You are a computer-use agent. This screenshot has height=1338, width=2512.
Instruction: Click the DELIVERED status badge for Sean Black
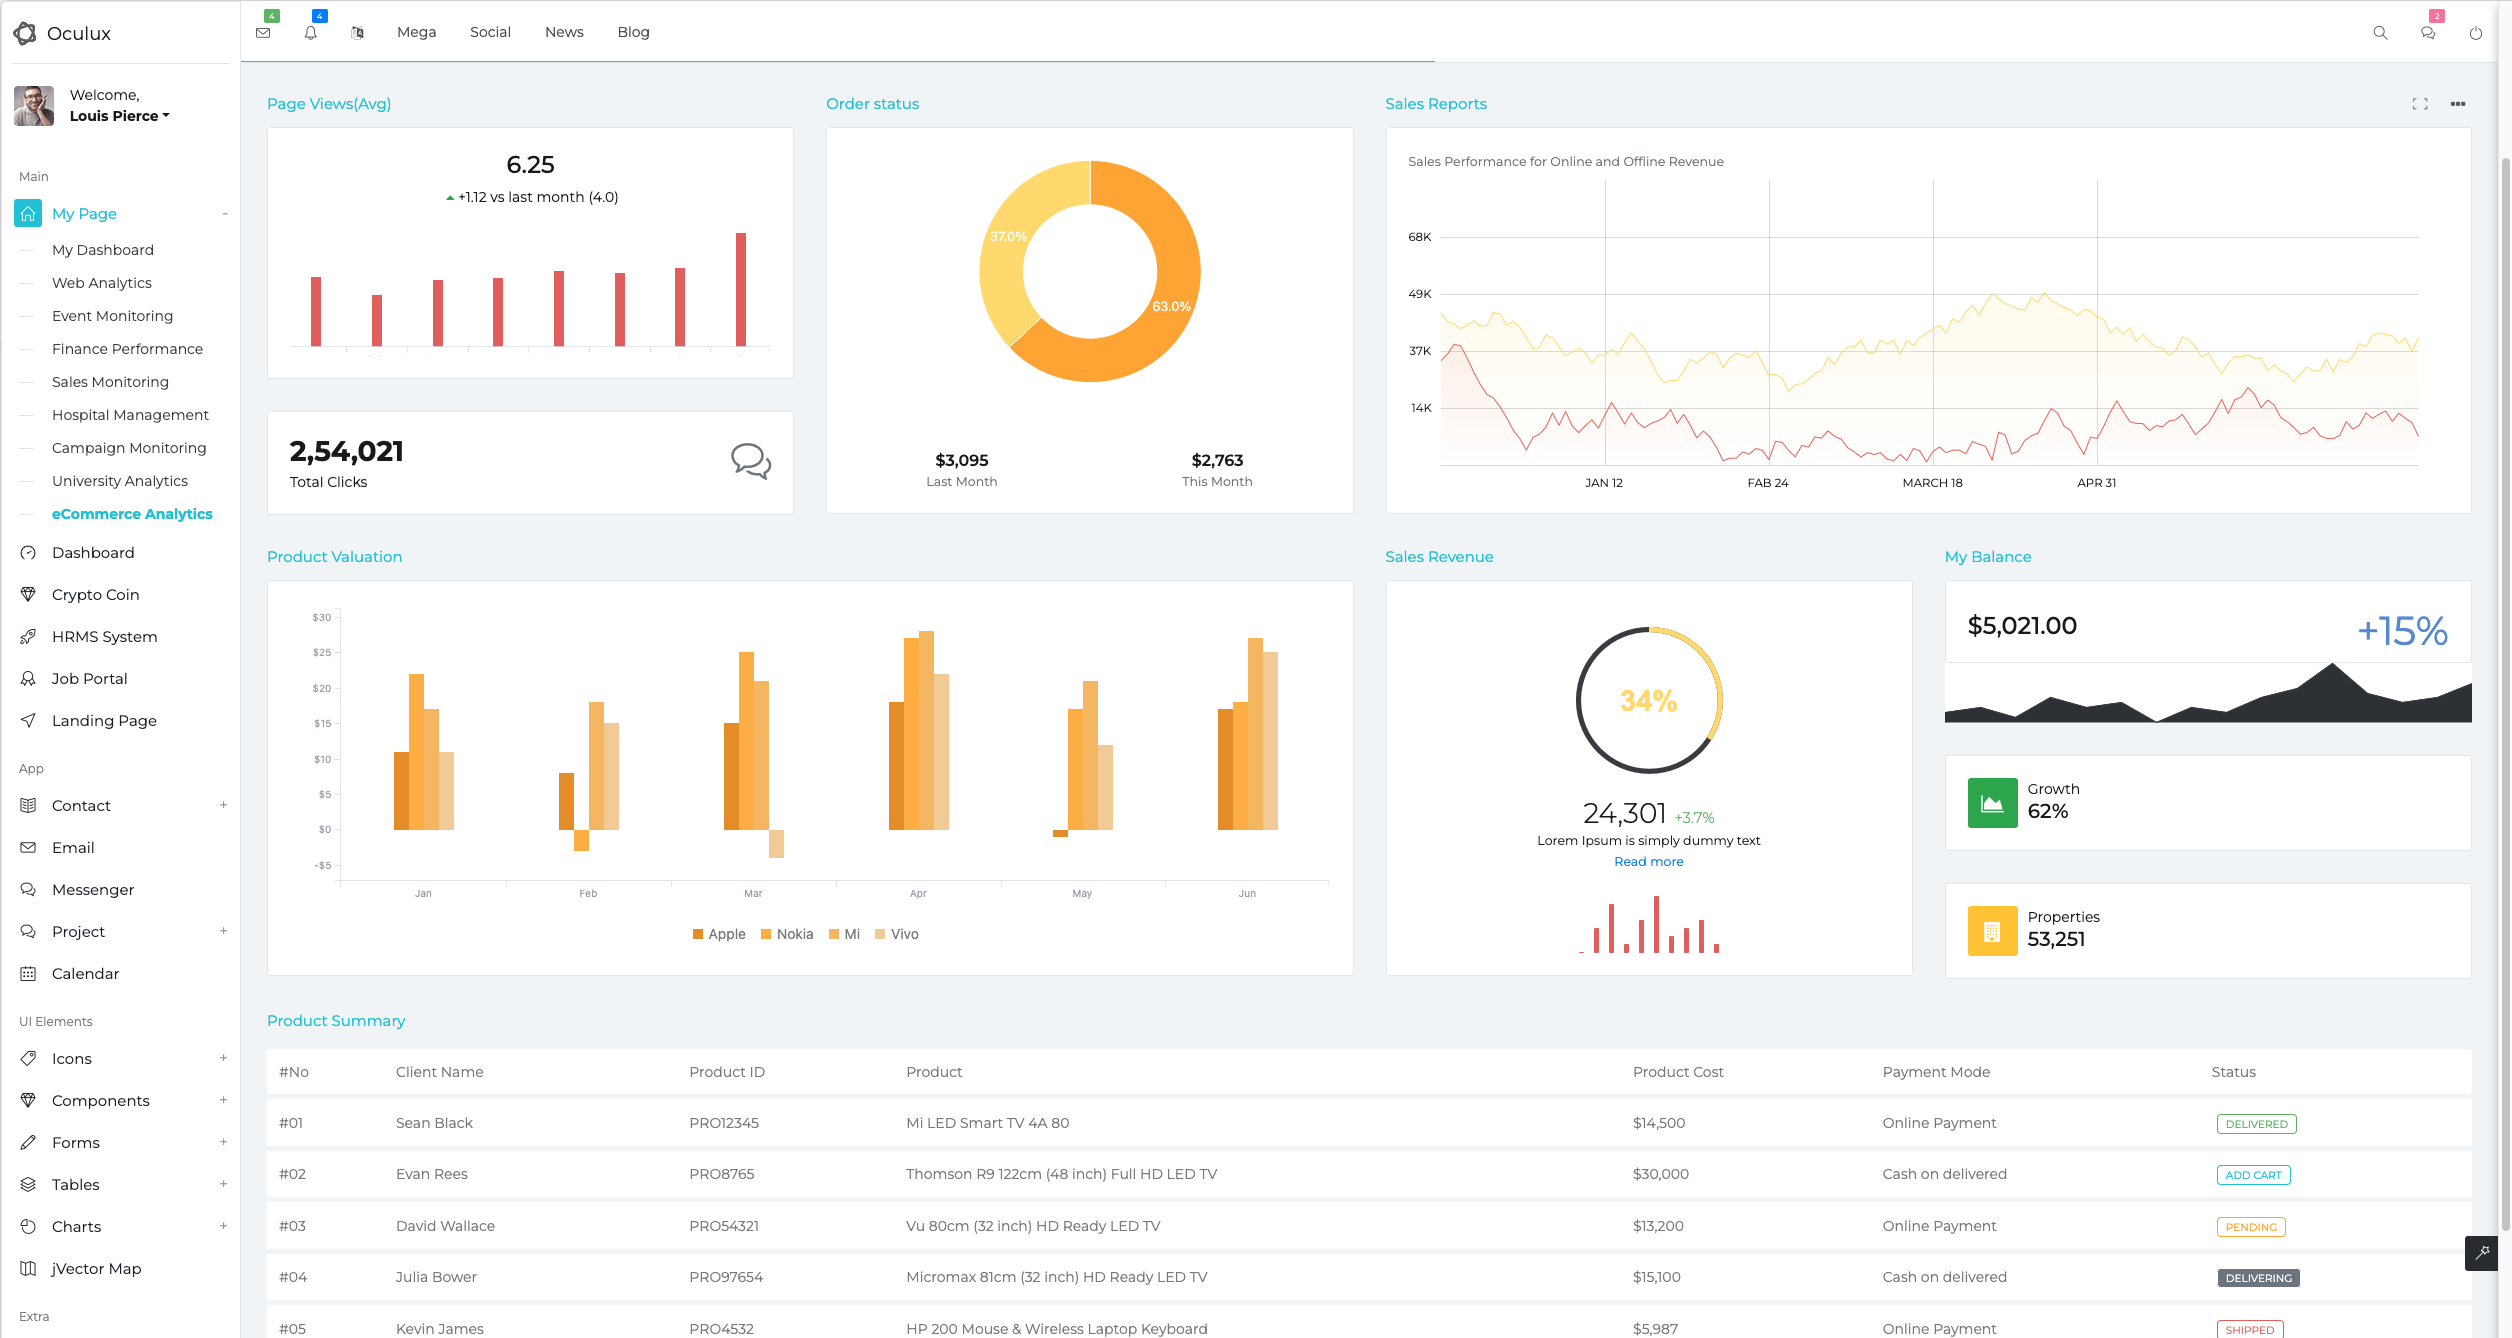[x=2256, y=1124]
